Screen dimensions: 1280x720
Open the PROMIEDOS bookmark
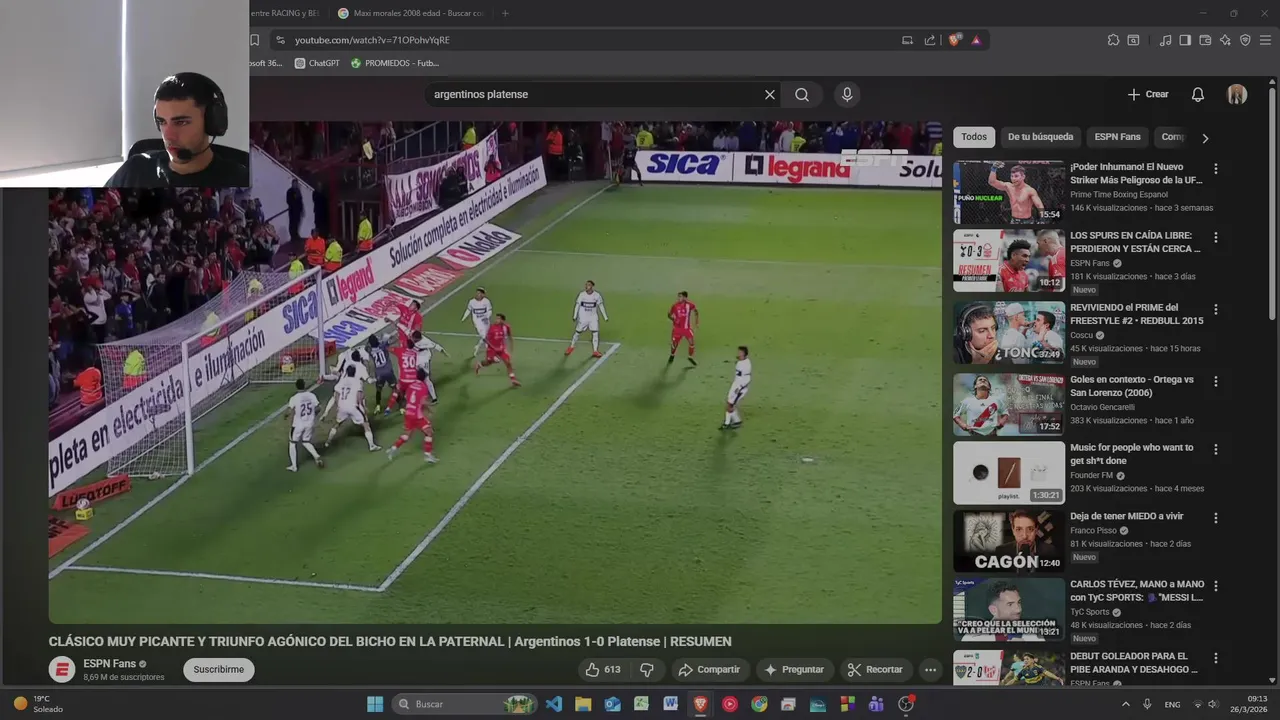coord(394,63)
